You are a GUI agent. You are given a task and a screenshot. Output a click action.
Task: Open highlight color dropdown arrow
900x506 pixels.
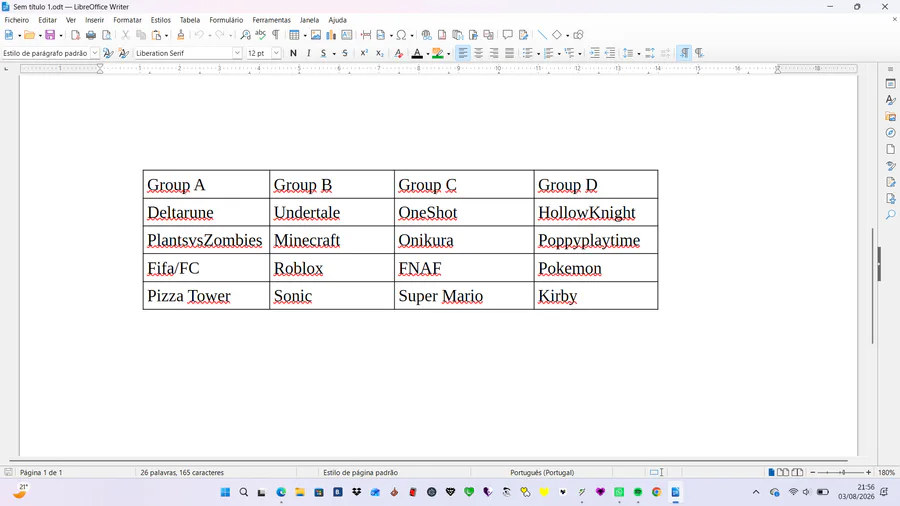[448, 53]
